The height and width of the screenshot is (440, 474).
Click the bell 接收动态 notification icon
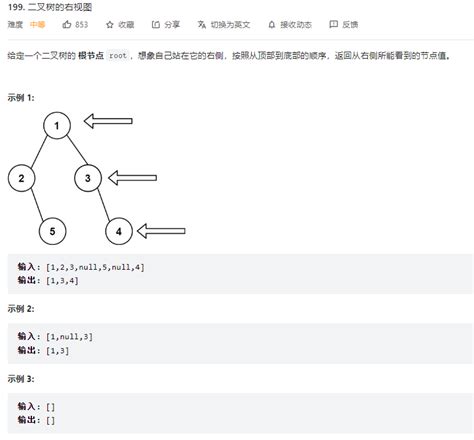[272, 24]
